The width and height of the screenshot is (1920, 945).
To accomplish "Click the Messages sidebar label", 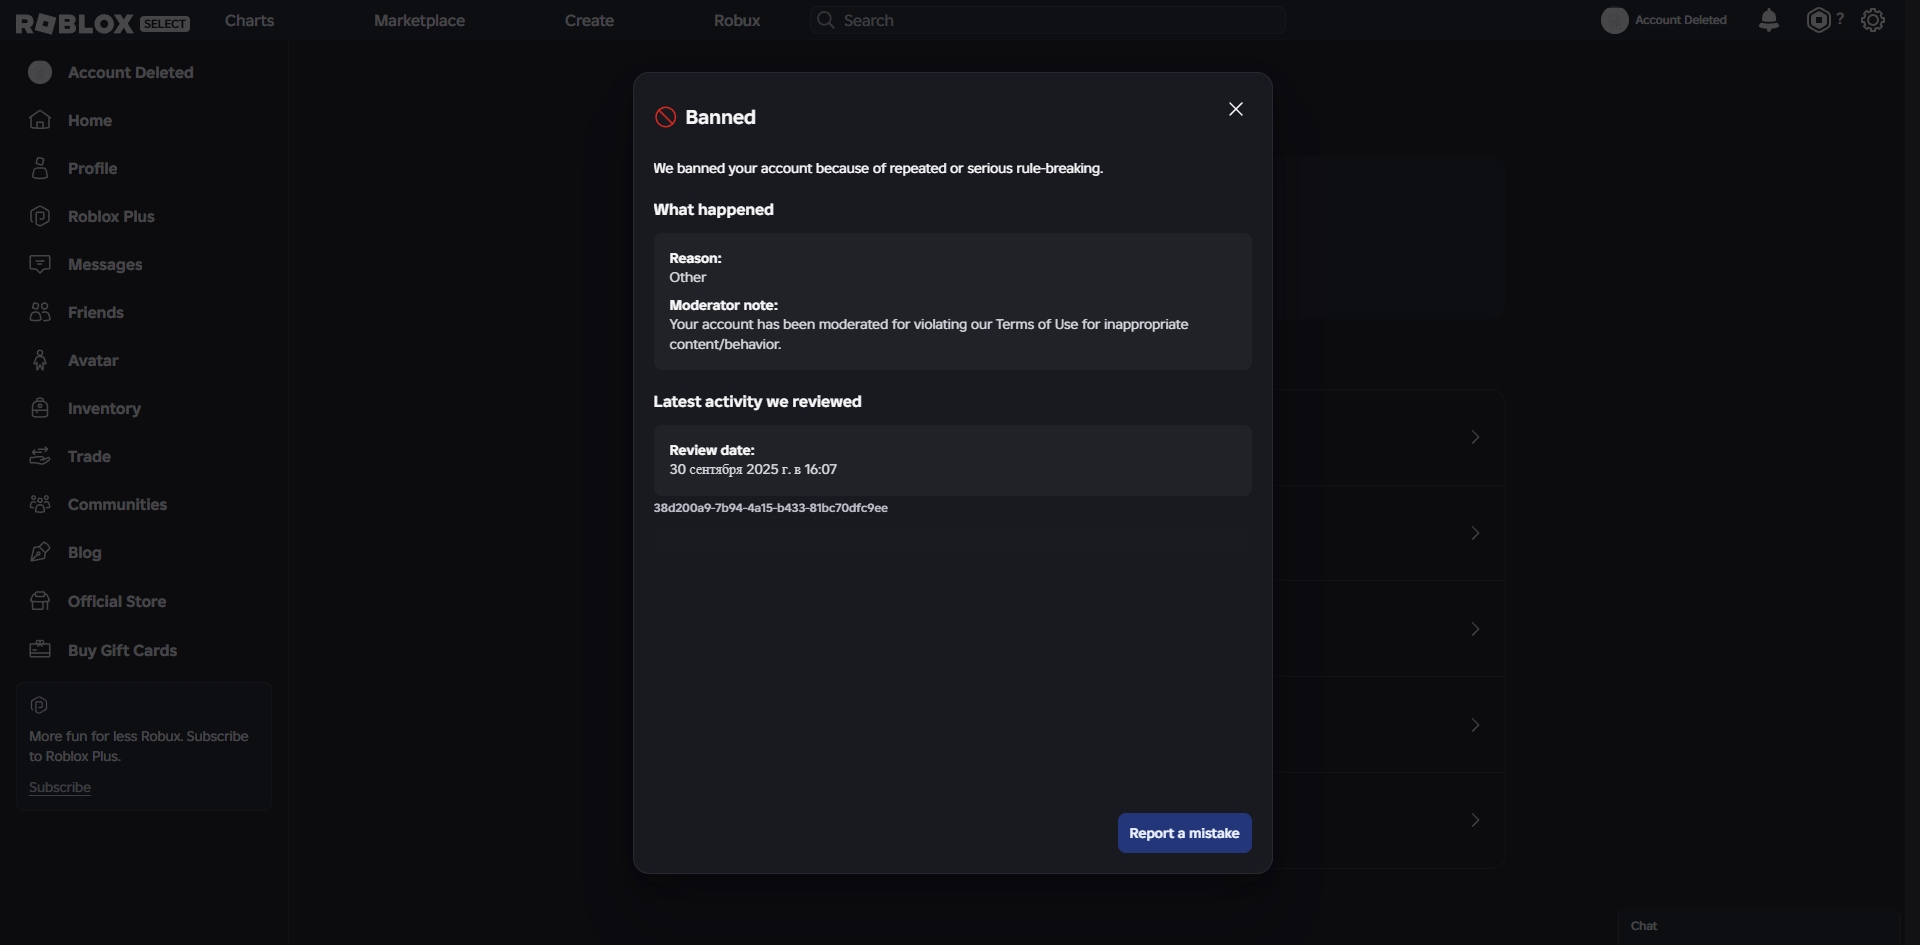I will tap(105, 264).
